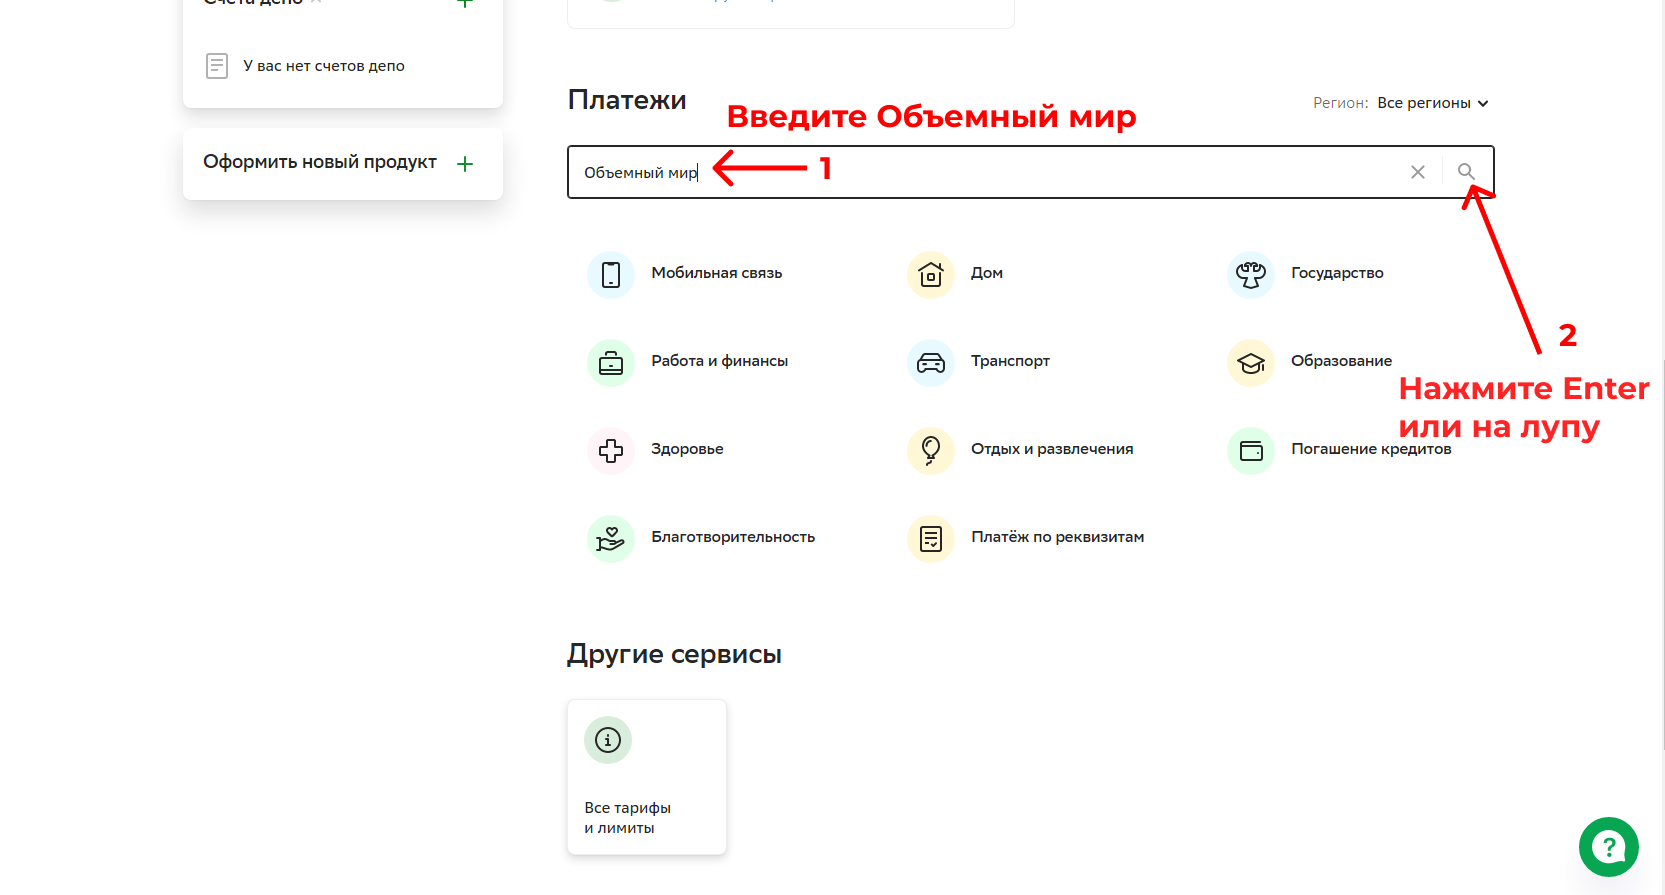Click plus icon next to Оформить новый продукт
The image size is (1665, 895).
pyautogui.click(x=465, y=164)
